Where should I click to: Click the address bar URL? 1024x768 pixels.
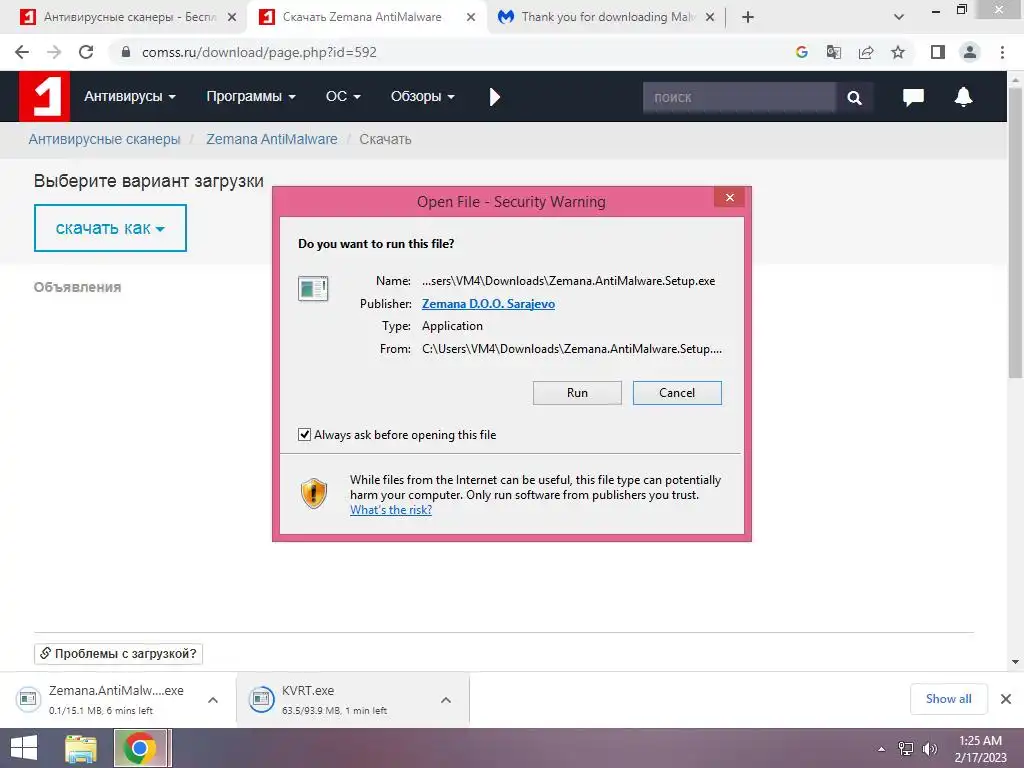(259, 52)
